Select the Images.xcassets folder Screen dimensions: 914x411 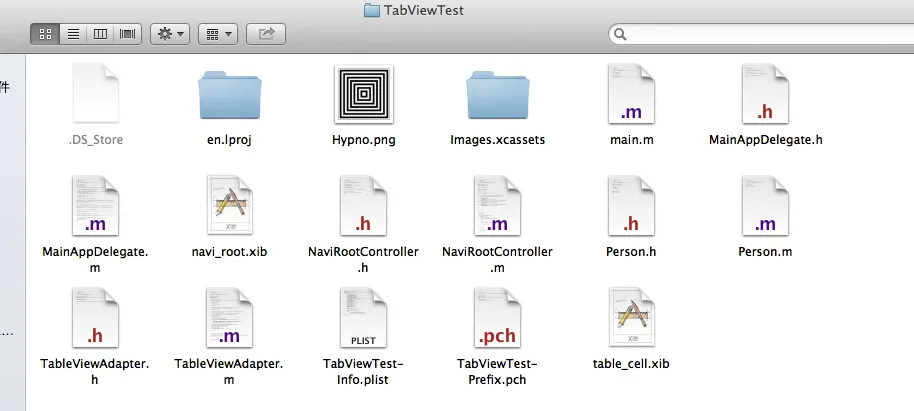click(x=497, y=96)
